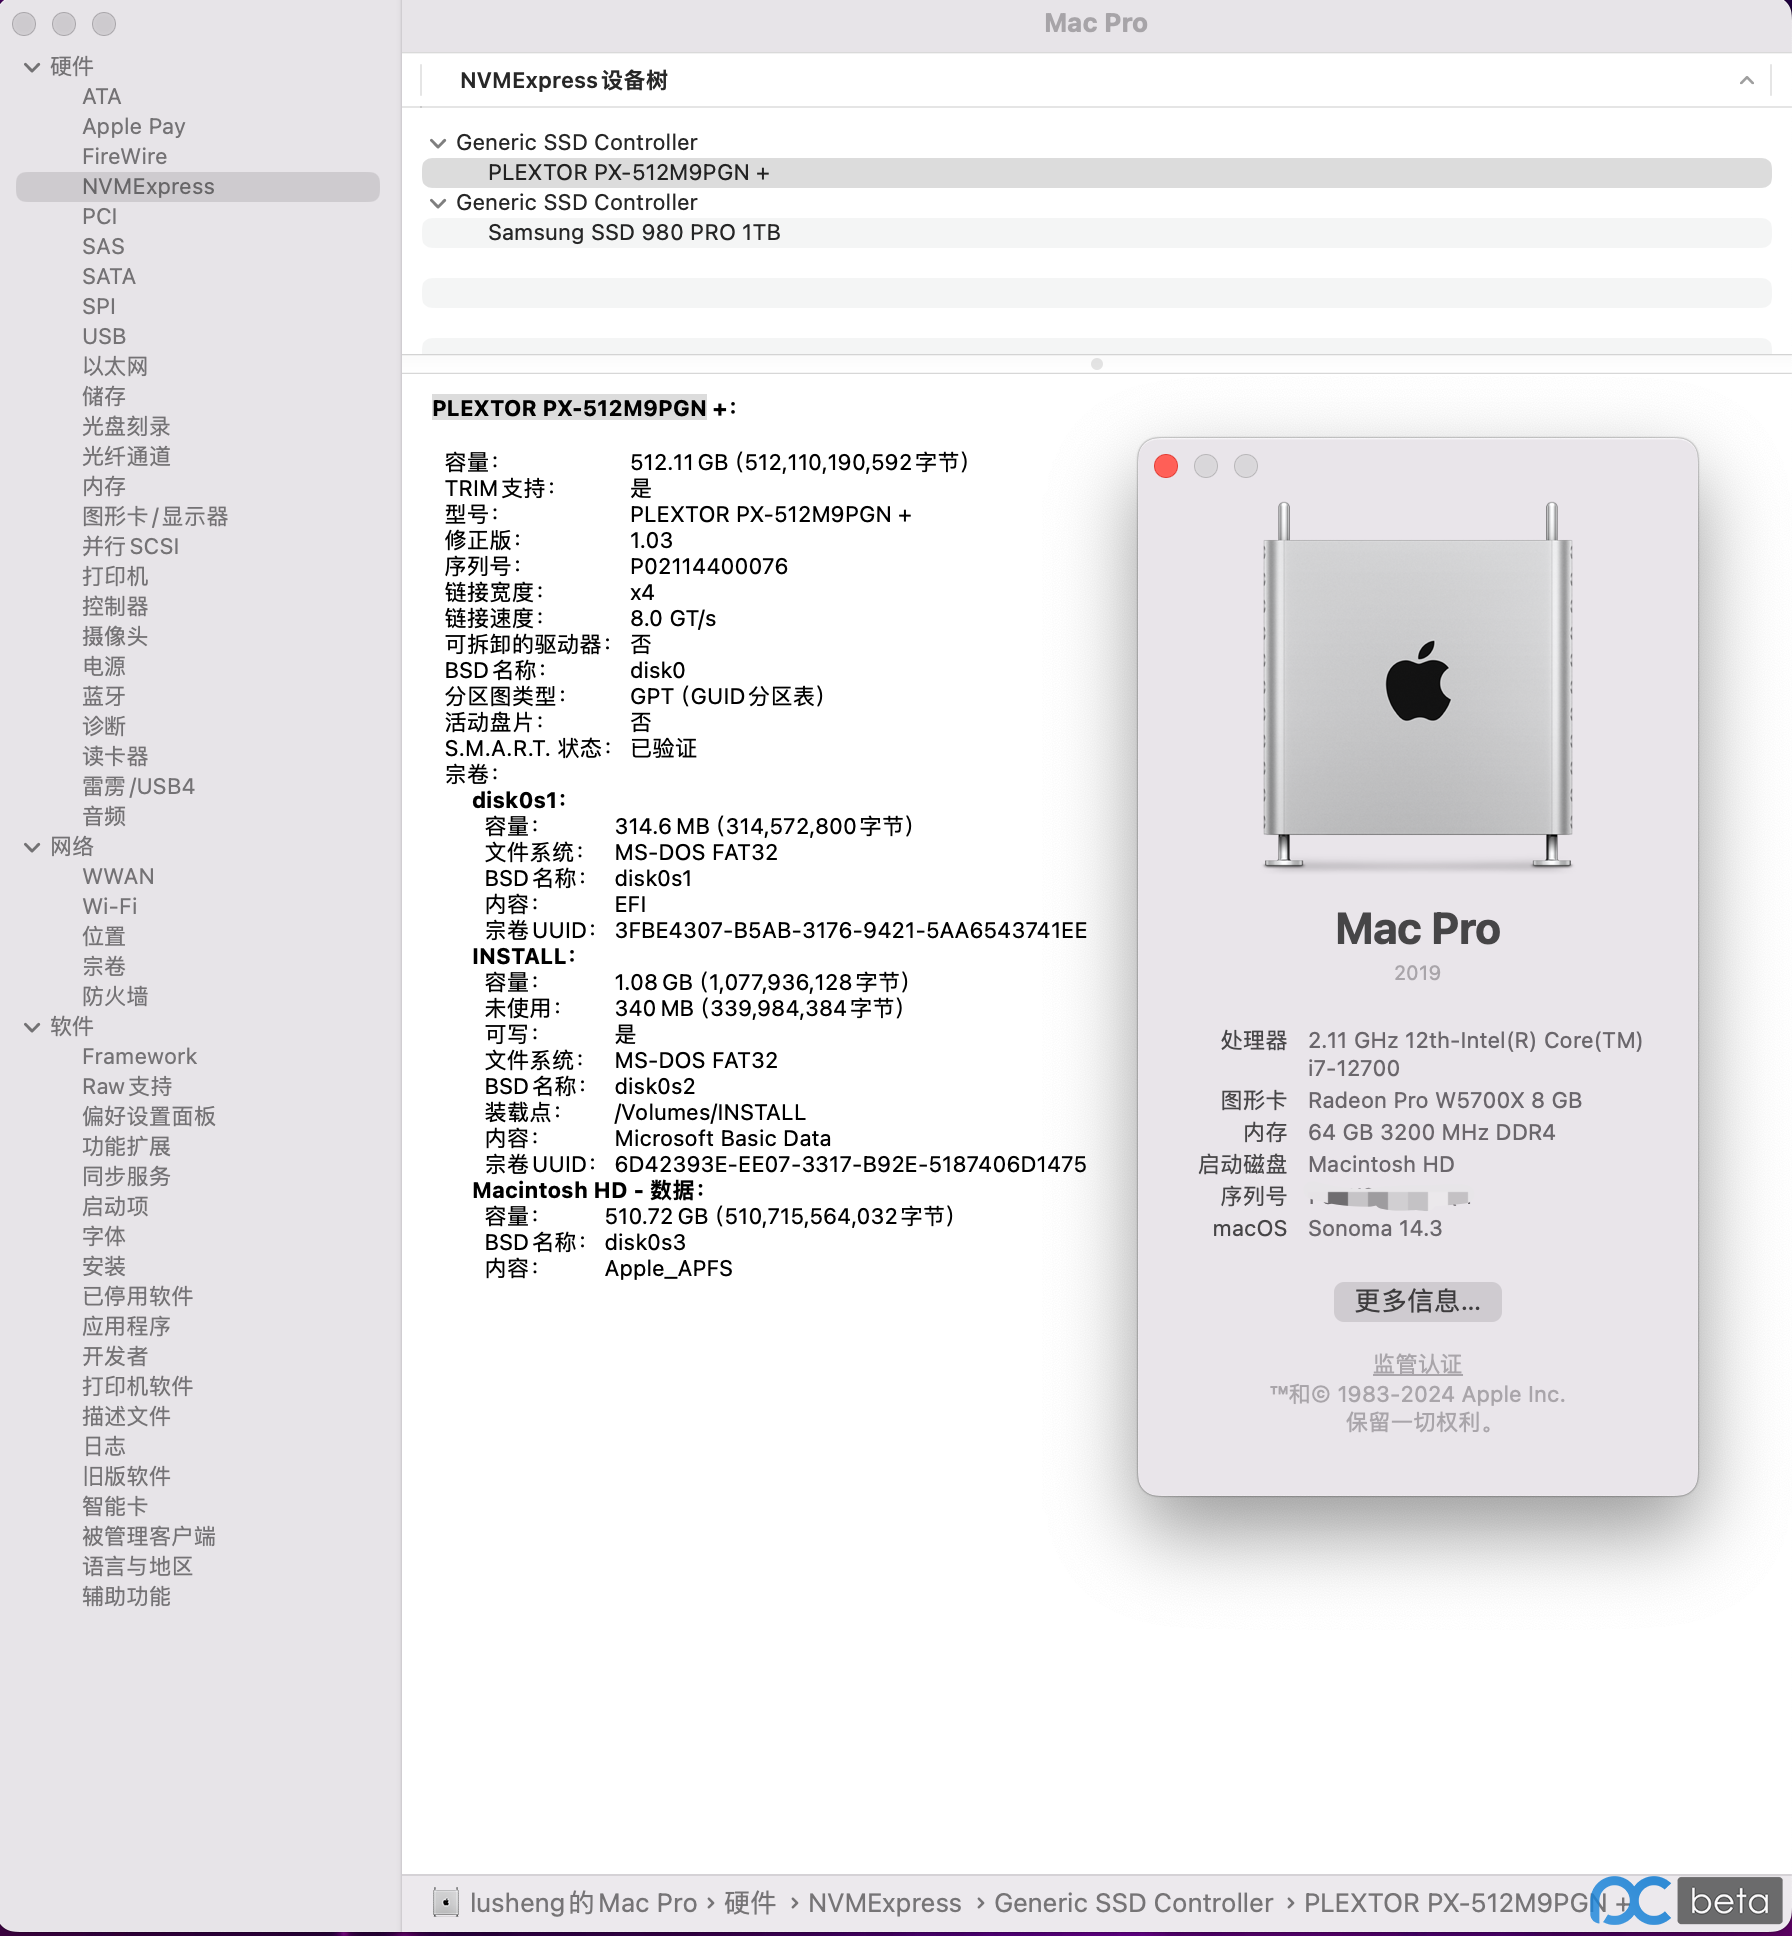The width and height of the screenshot is (1792, 1936).
Task: Select SPI in the sidebar
Action: pos(99,307)
